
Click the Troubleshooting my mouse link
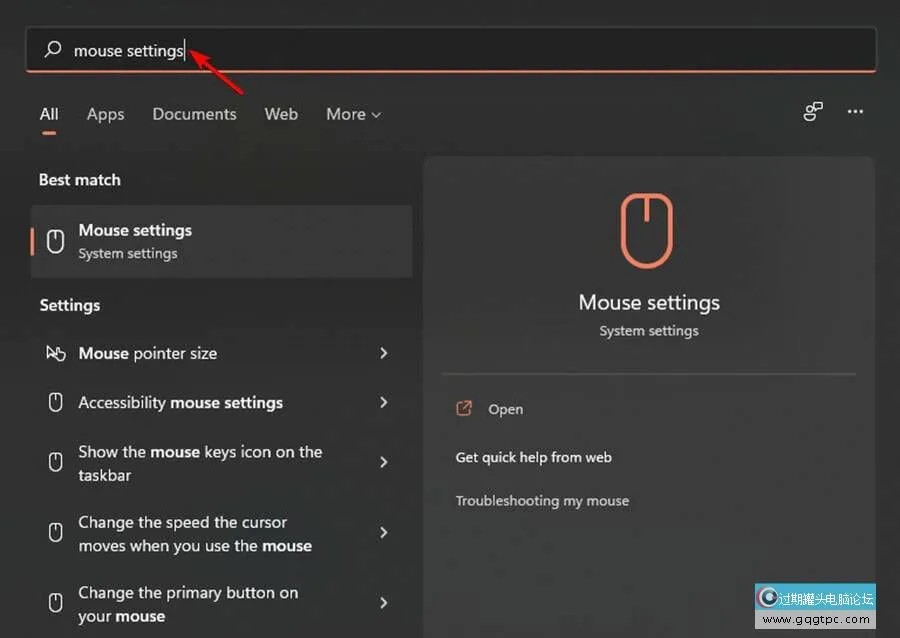point(542,501)
